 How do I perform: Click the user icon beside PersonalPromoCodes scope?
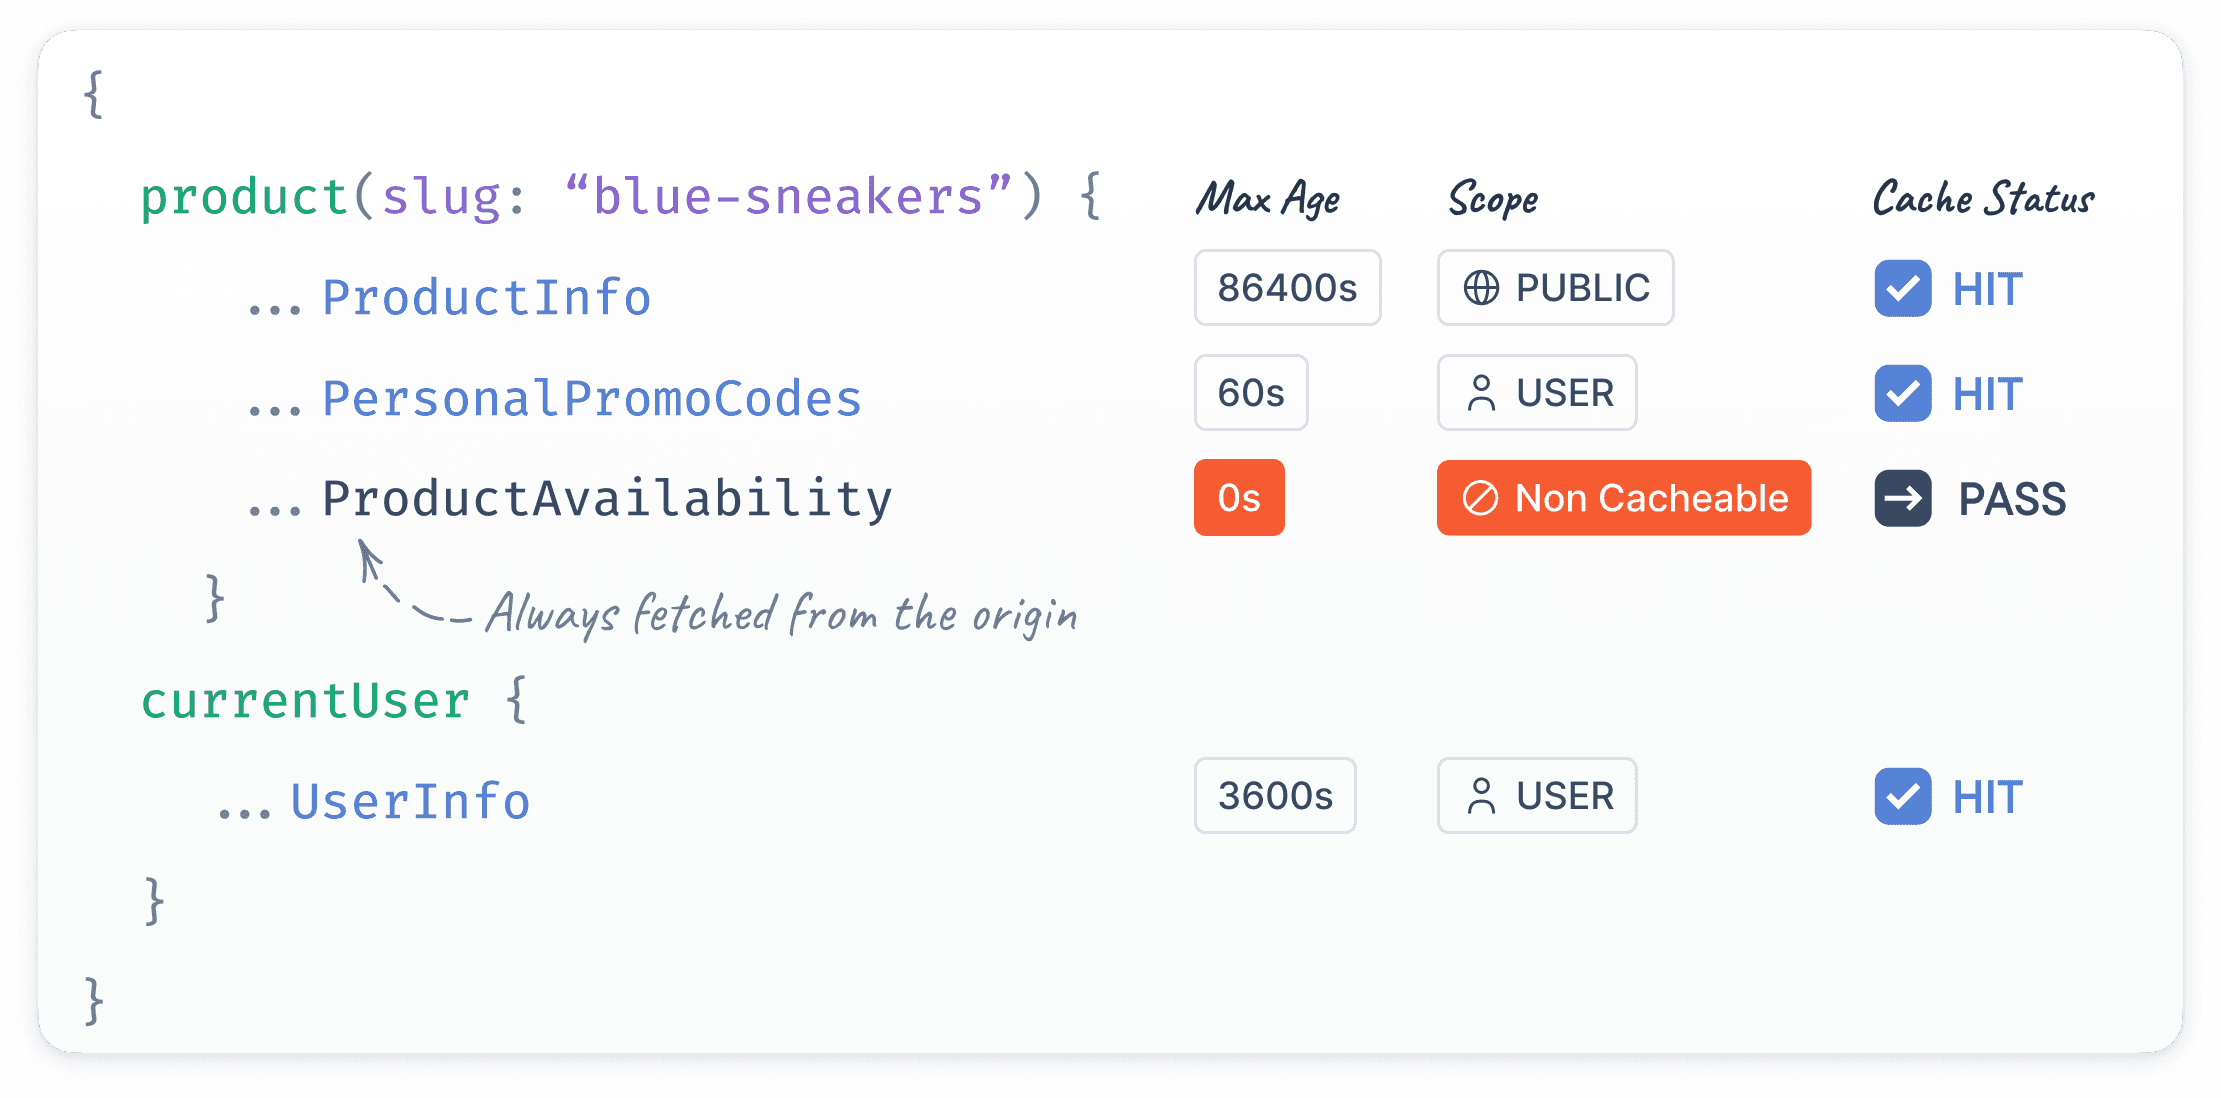pos(1481,393)
